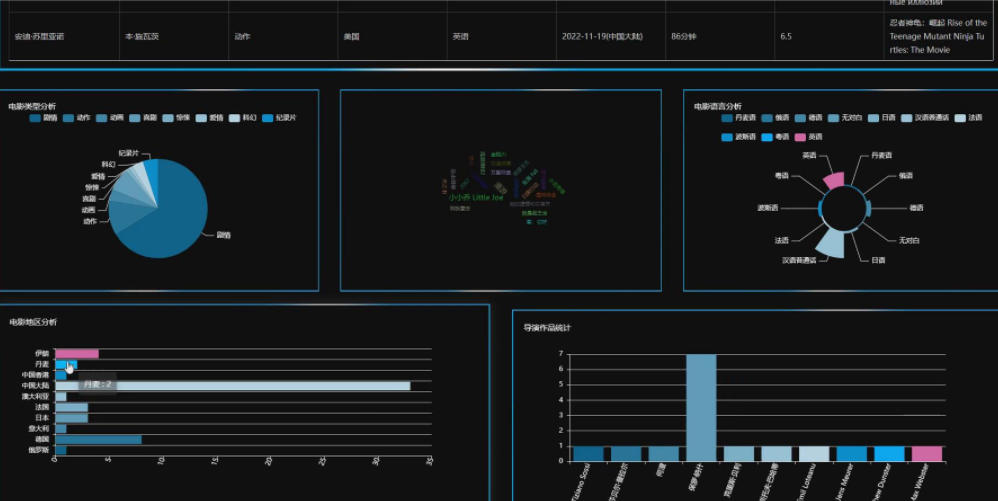Click the 中国大陆 horizontal bar
The height and width of the screenshot is (501, 998).
tap(232, 385)
